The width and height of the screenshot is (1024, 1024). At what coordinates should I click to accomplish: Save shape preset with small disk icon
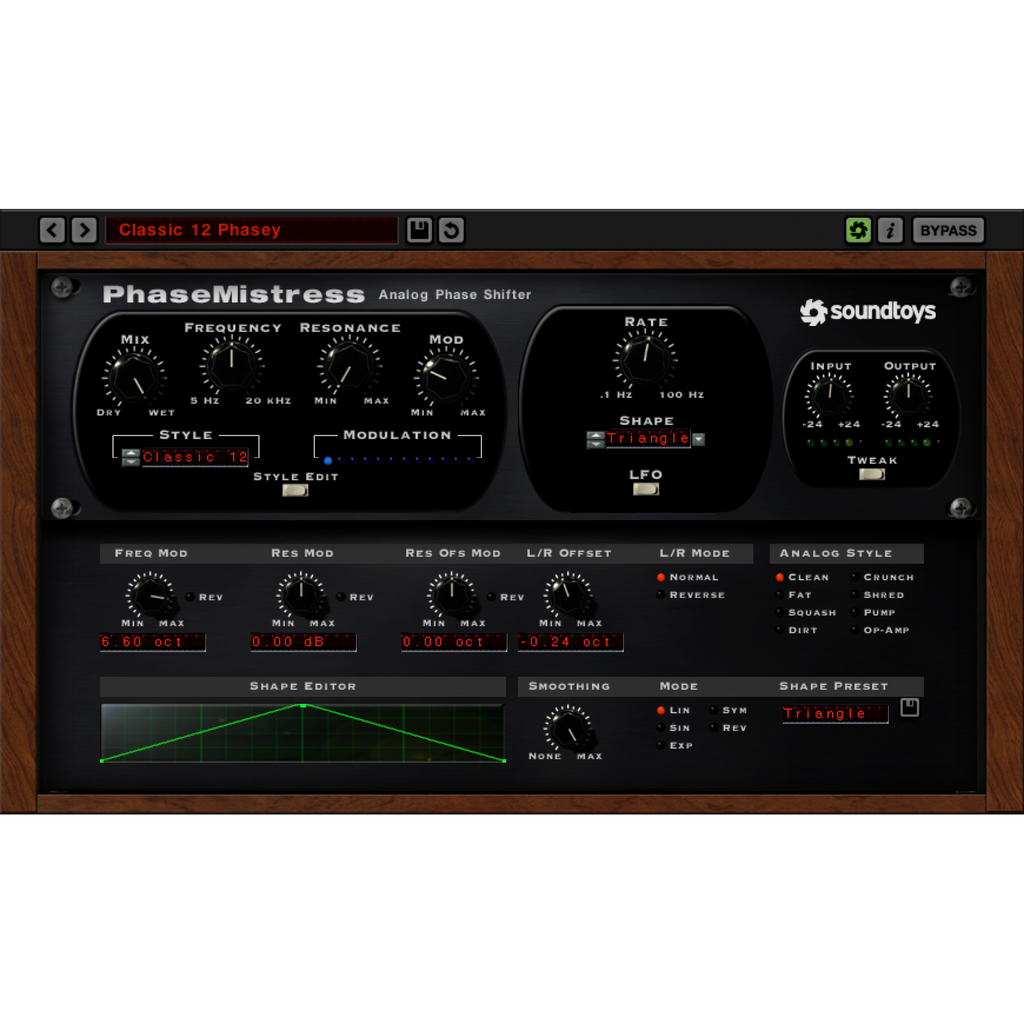point(910,707)
